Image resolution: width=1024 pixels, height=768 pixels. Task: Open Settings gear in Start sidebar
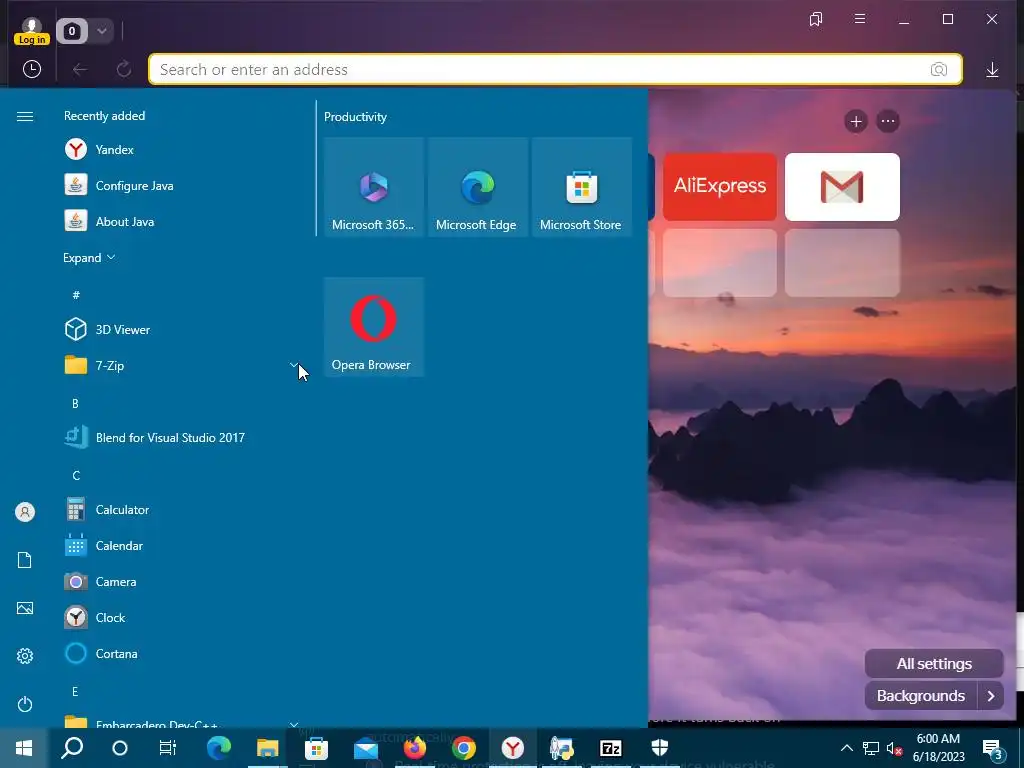point(25,656)
